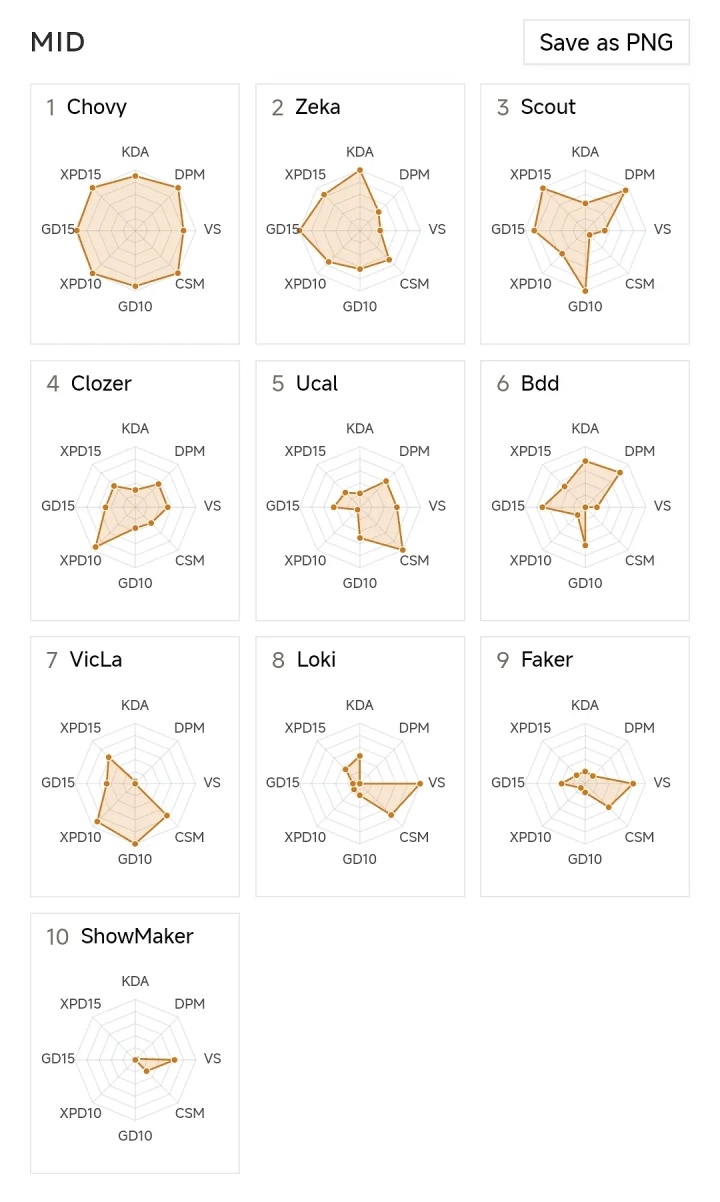Open the Bdd player name
The image size is (720, 1202).
click(540, 384)
